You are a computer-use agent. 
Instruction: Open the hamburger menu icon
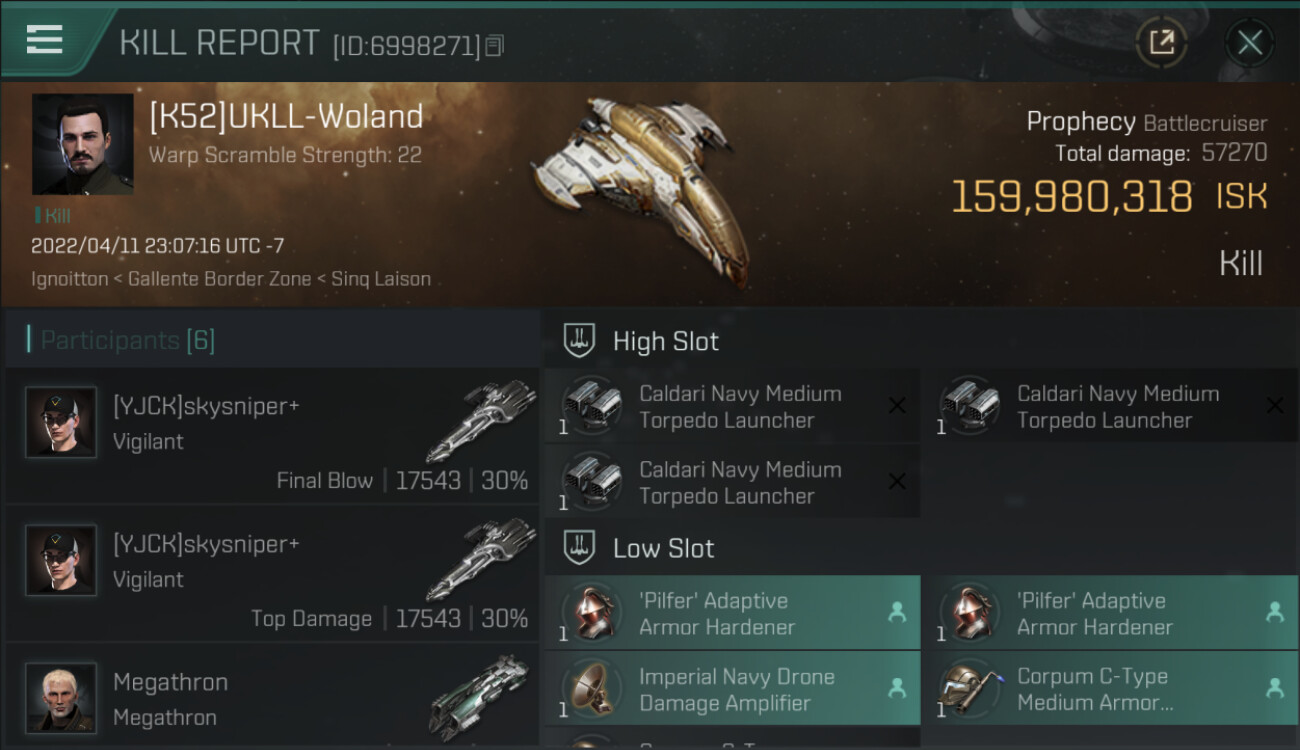point(45,40)
